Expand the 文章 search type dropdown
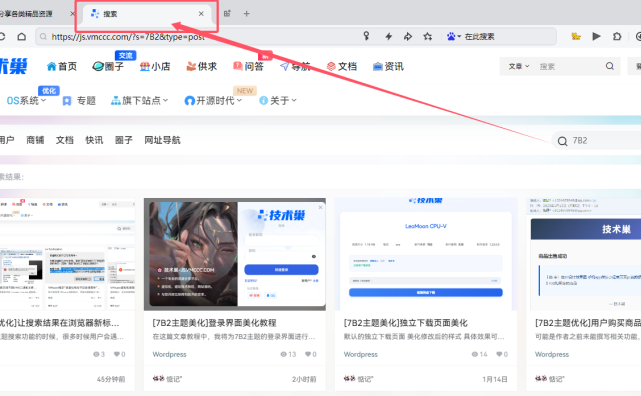The image size is (641, 396). [x=519, y=66]
